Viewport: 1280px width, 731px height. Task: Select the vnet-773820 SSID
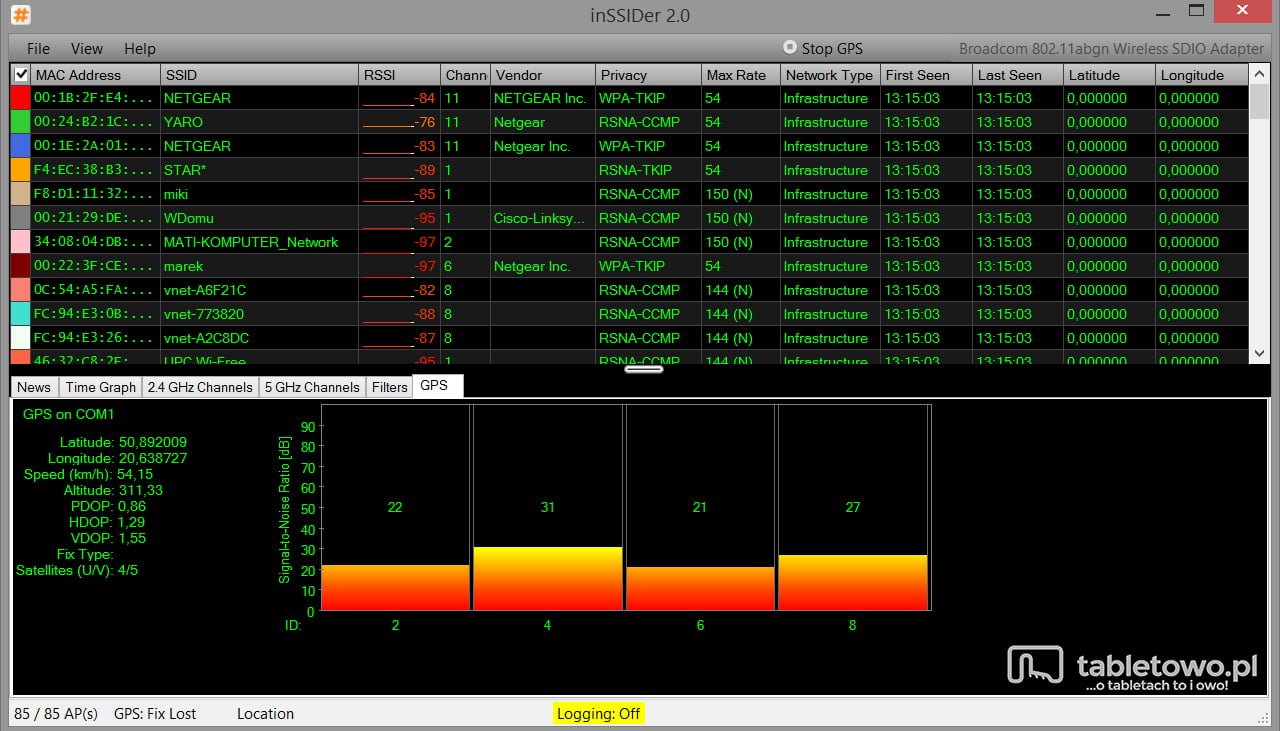pyautogui.click(x=204, y=314)
